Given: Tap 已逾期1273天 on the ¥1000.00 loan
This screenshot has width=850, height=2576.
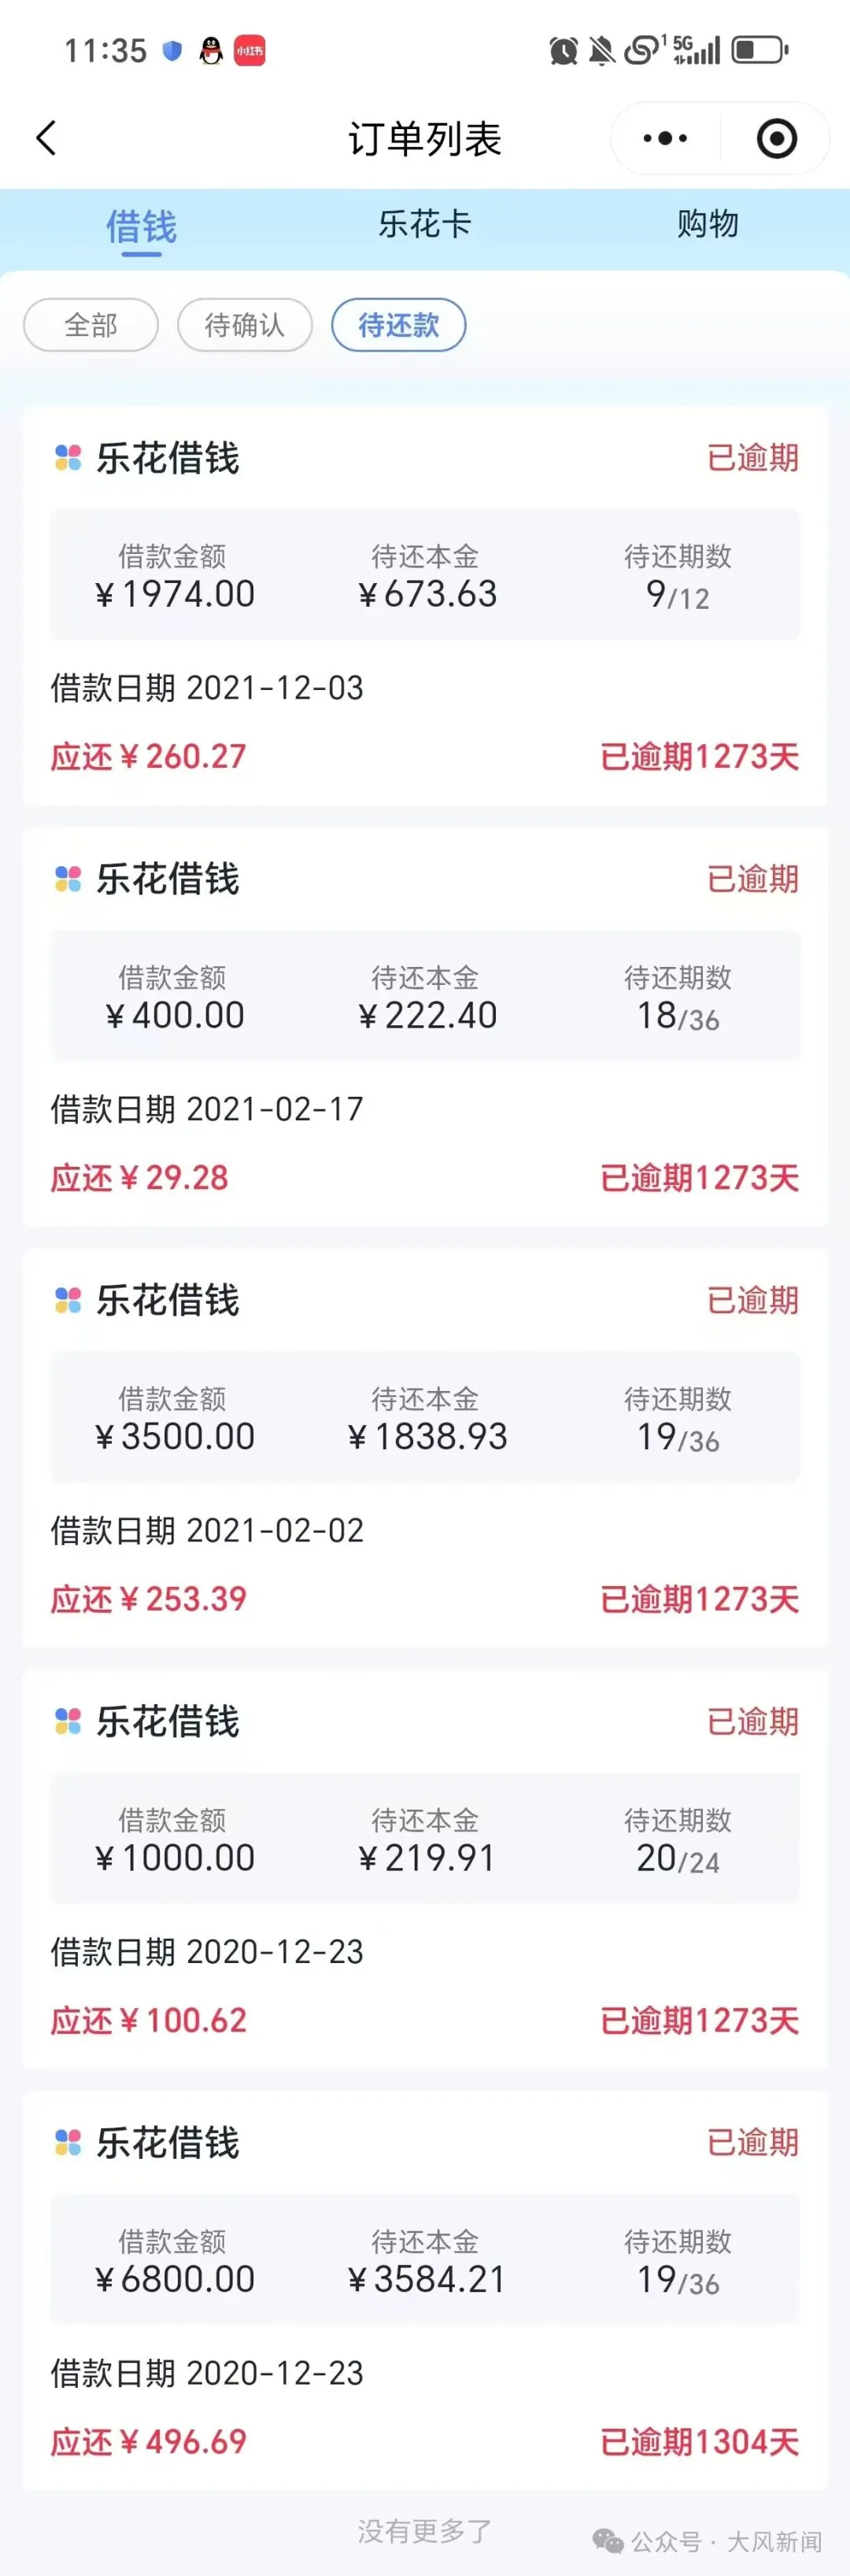Looking at the screenshot, I should [699, 2020].
